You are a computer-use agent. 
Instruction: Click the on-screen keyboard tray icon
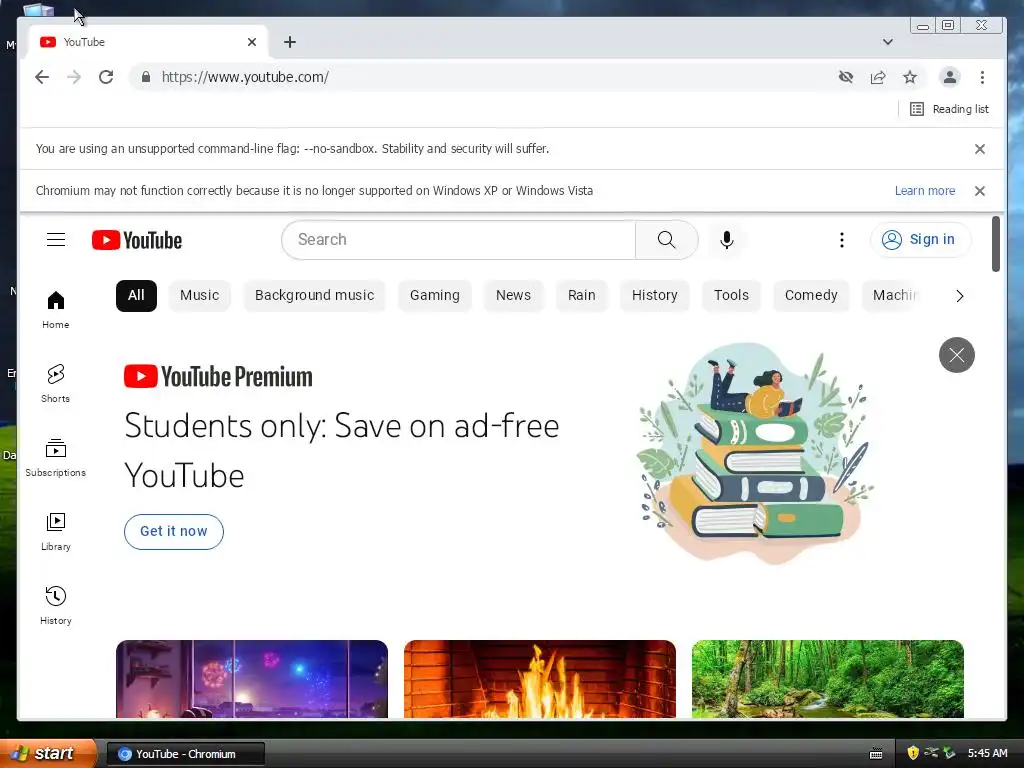tap(876, 754)
